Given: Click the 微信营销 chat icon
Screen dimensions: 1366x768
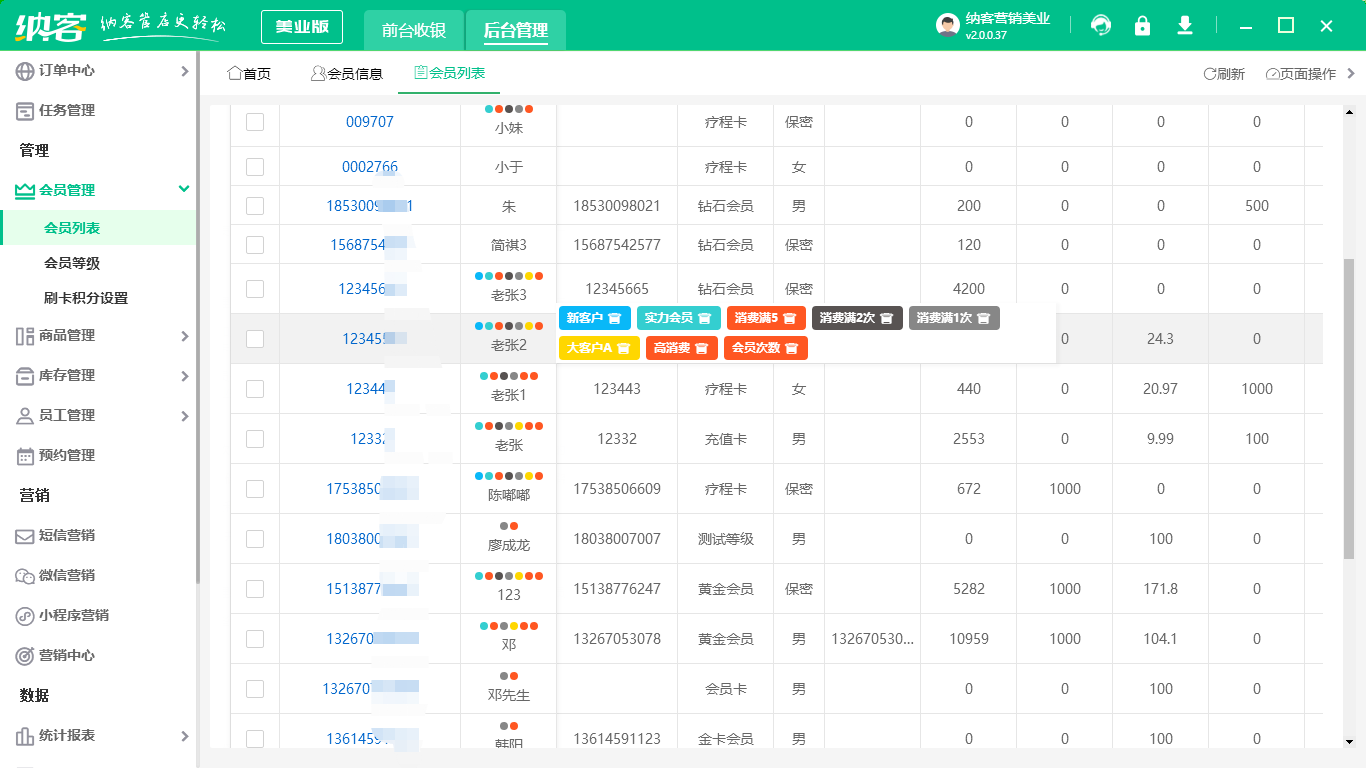Looking at the screenshot, I should click(x=24, y=576).
